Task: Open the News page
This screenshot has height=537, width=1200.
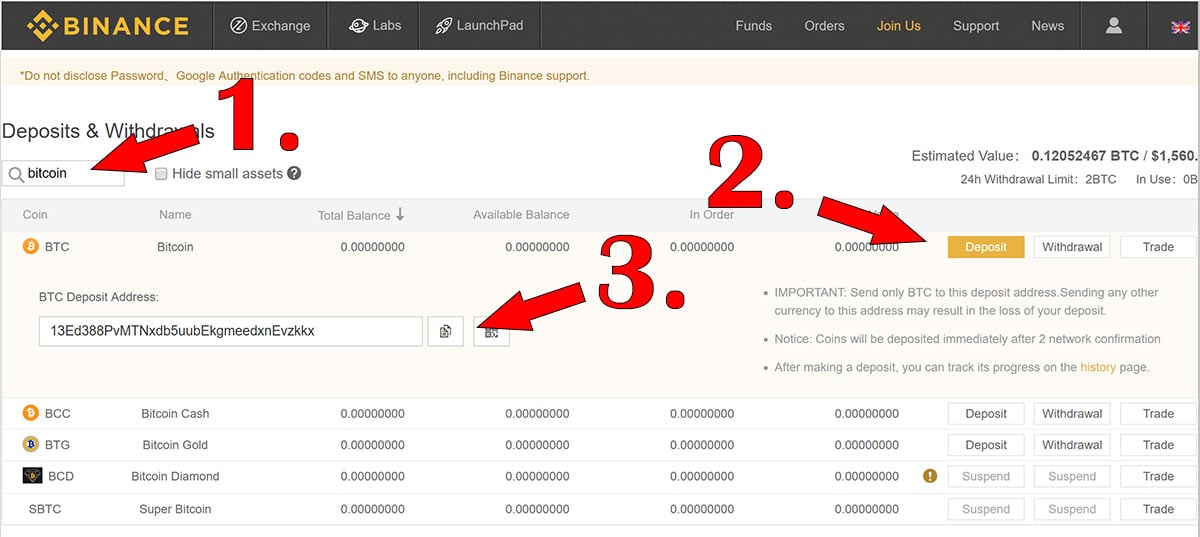Action: [x=1047, y=26]
